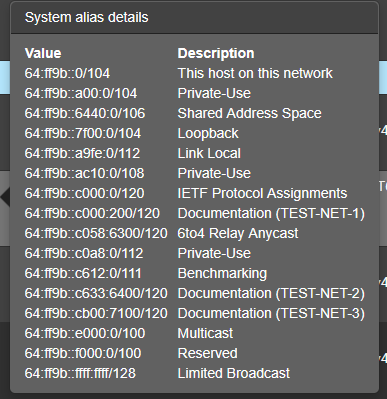Click the Reserved description
The image size is (387, 399).
point(208,353)
